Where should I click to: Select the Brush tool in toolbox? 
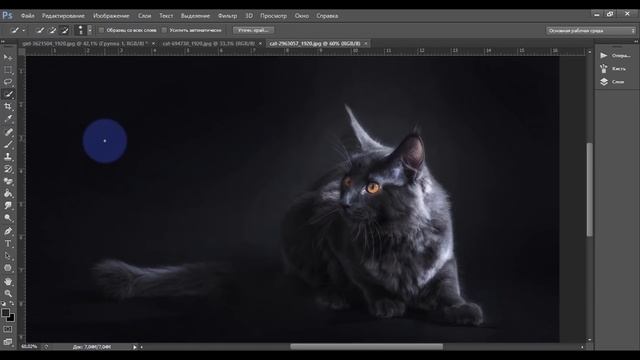tap(8, 144)
